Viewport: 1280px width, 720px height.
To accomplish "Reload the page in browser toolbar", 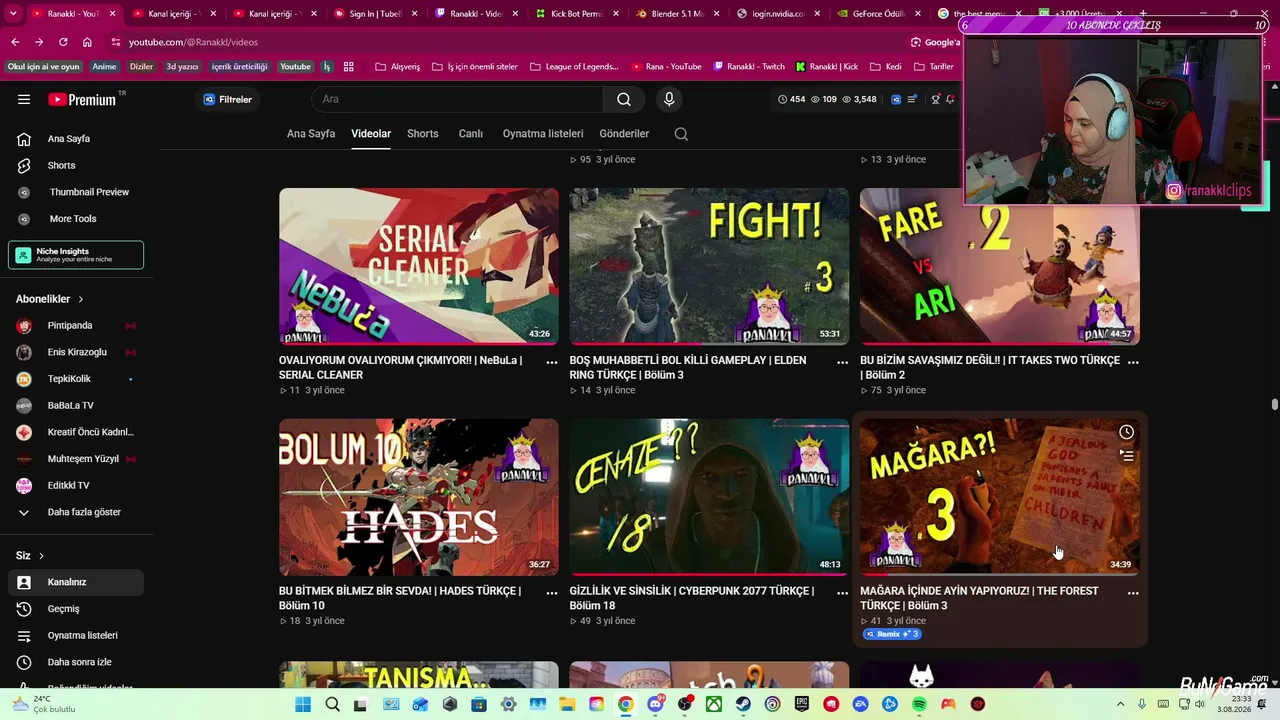I will tap(63, 42).
